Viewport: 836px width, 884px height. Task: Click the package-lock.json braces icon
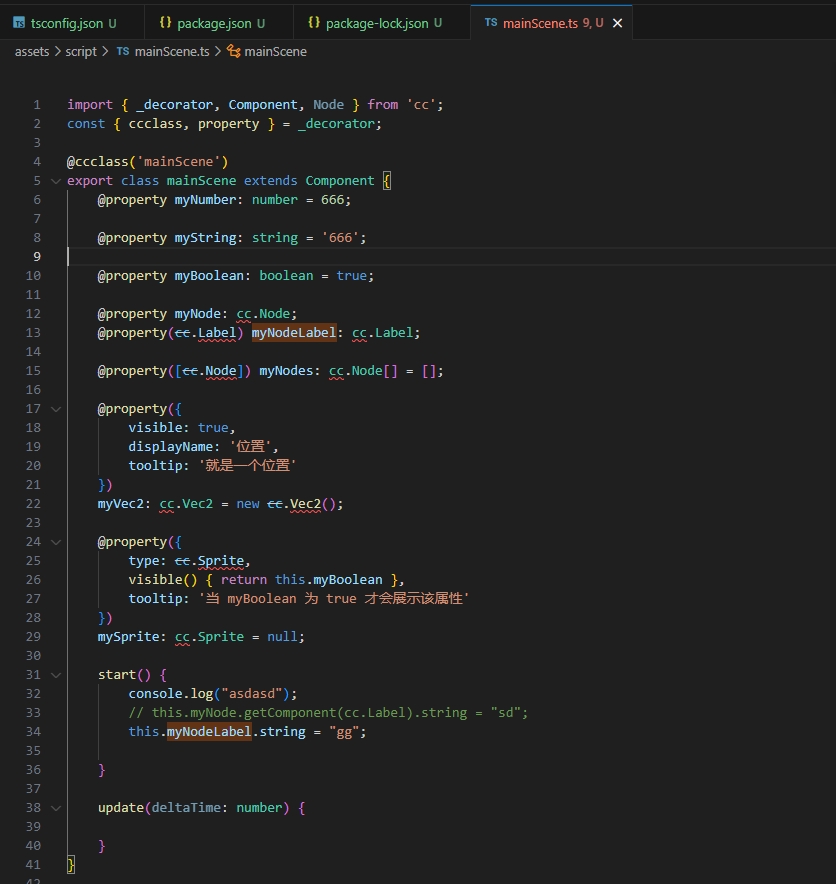pos(314,23)
